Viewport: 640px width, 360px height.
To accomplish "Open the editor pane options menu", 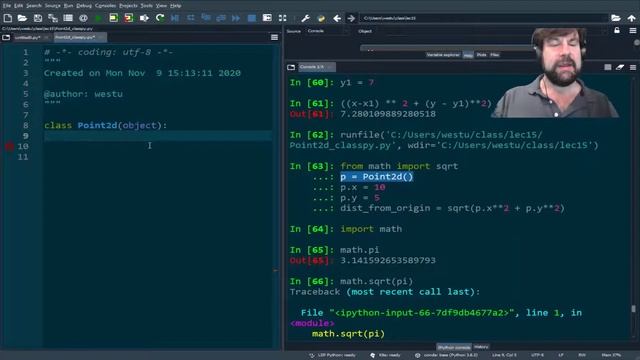I will (274, 38).
